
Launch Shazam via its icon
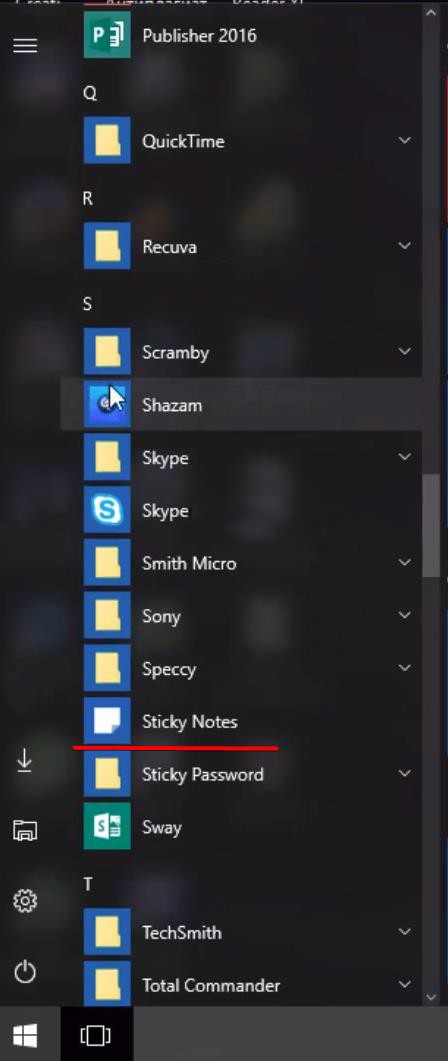pos(107,405)
